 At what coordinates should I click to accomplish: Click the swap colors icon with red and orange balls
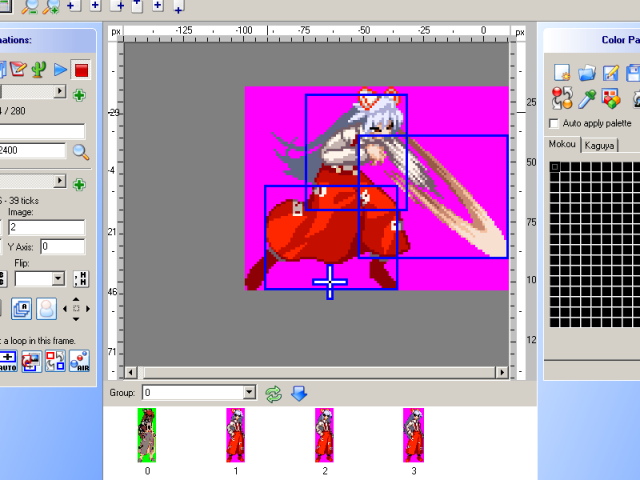562,98
